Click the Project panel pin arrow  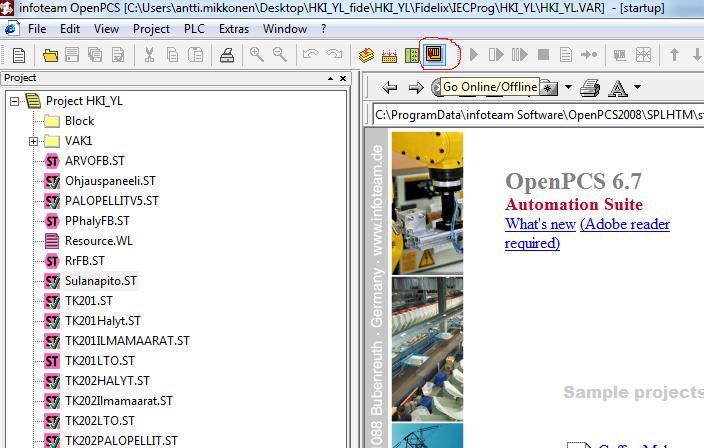(x=330, y=78)
